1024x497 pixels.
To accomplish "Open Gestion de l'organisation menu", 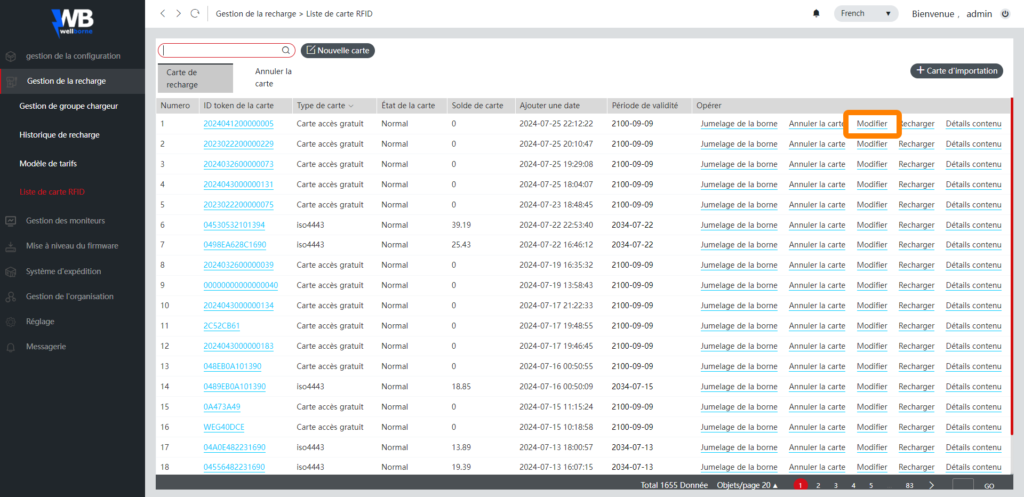I will (x=70, y=297).
